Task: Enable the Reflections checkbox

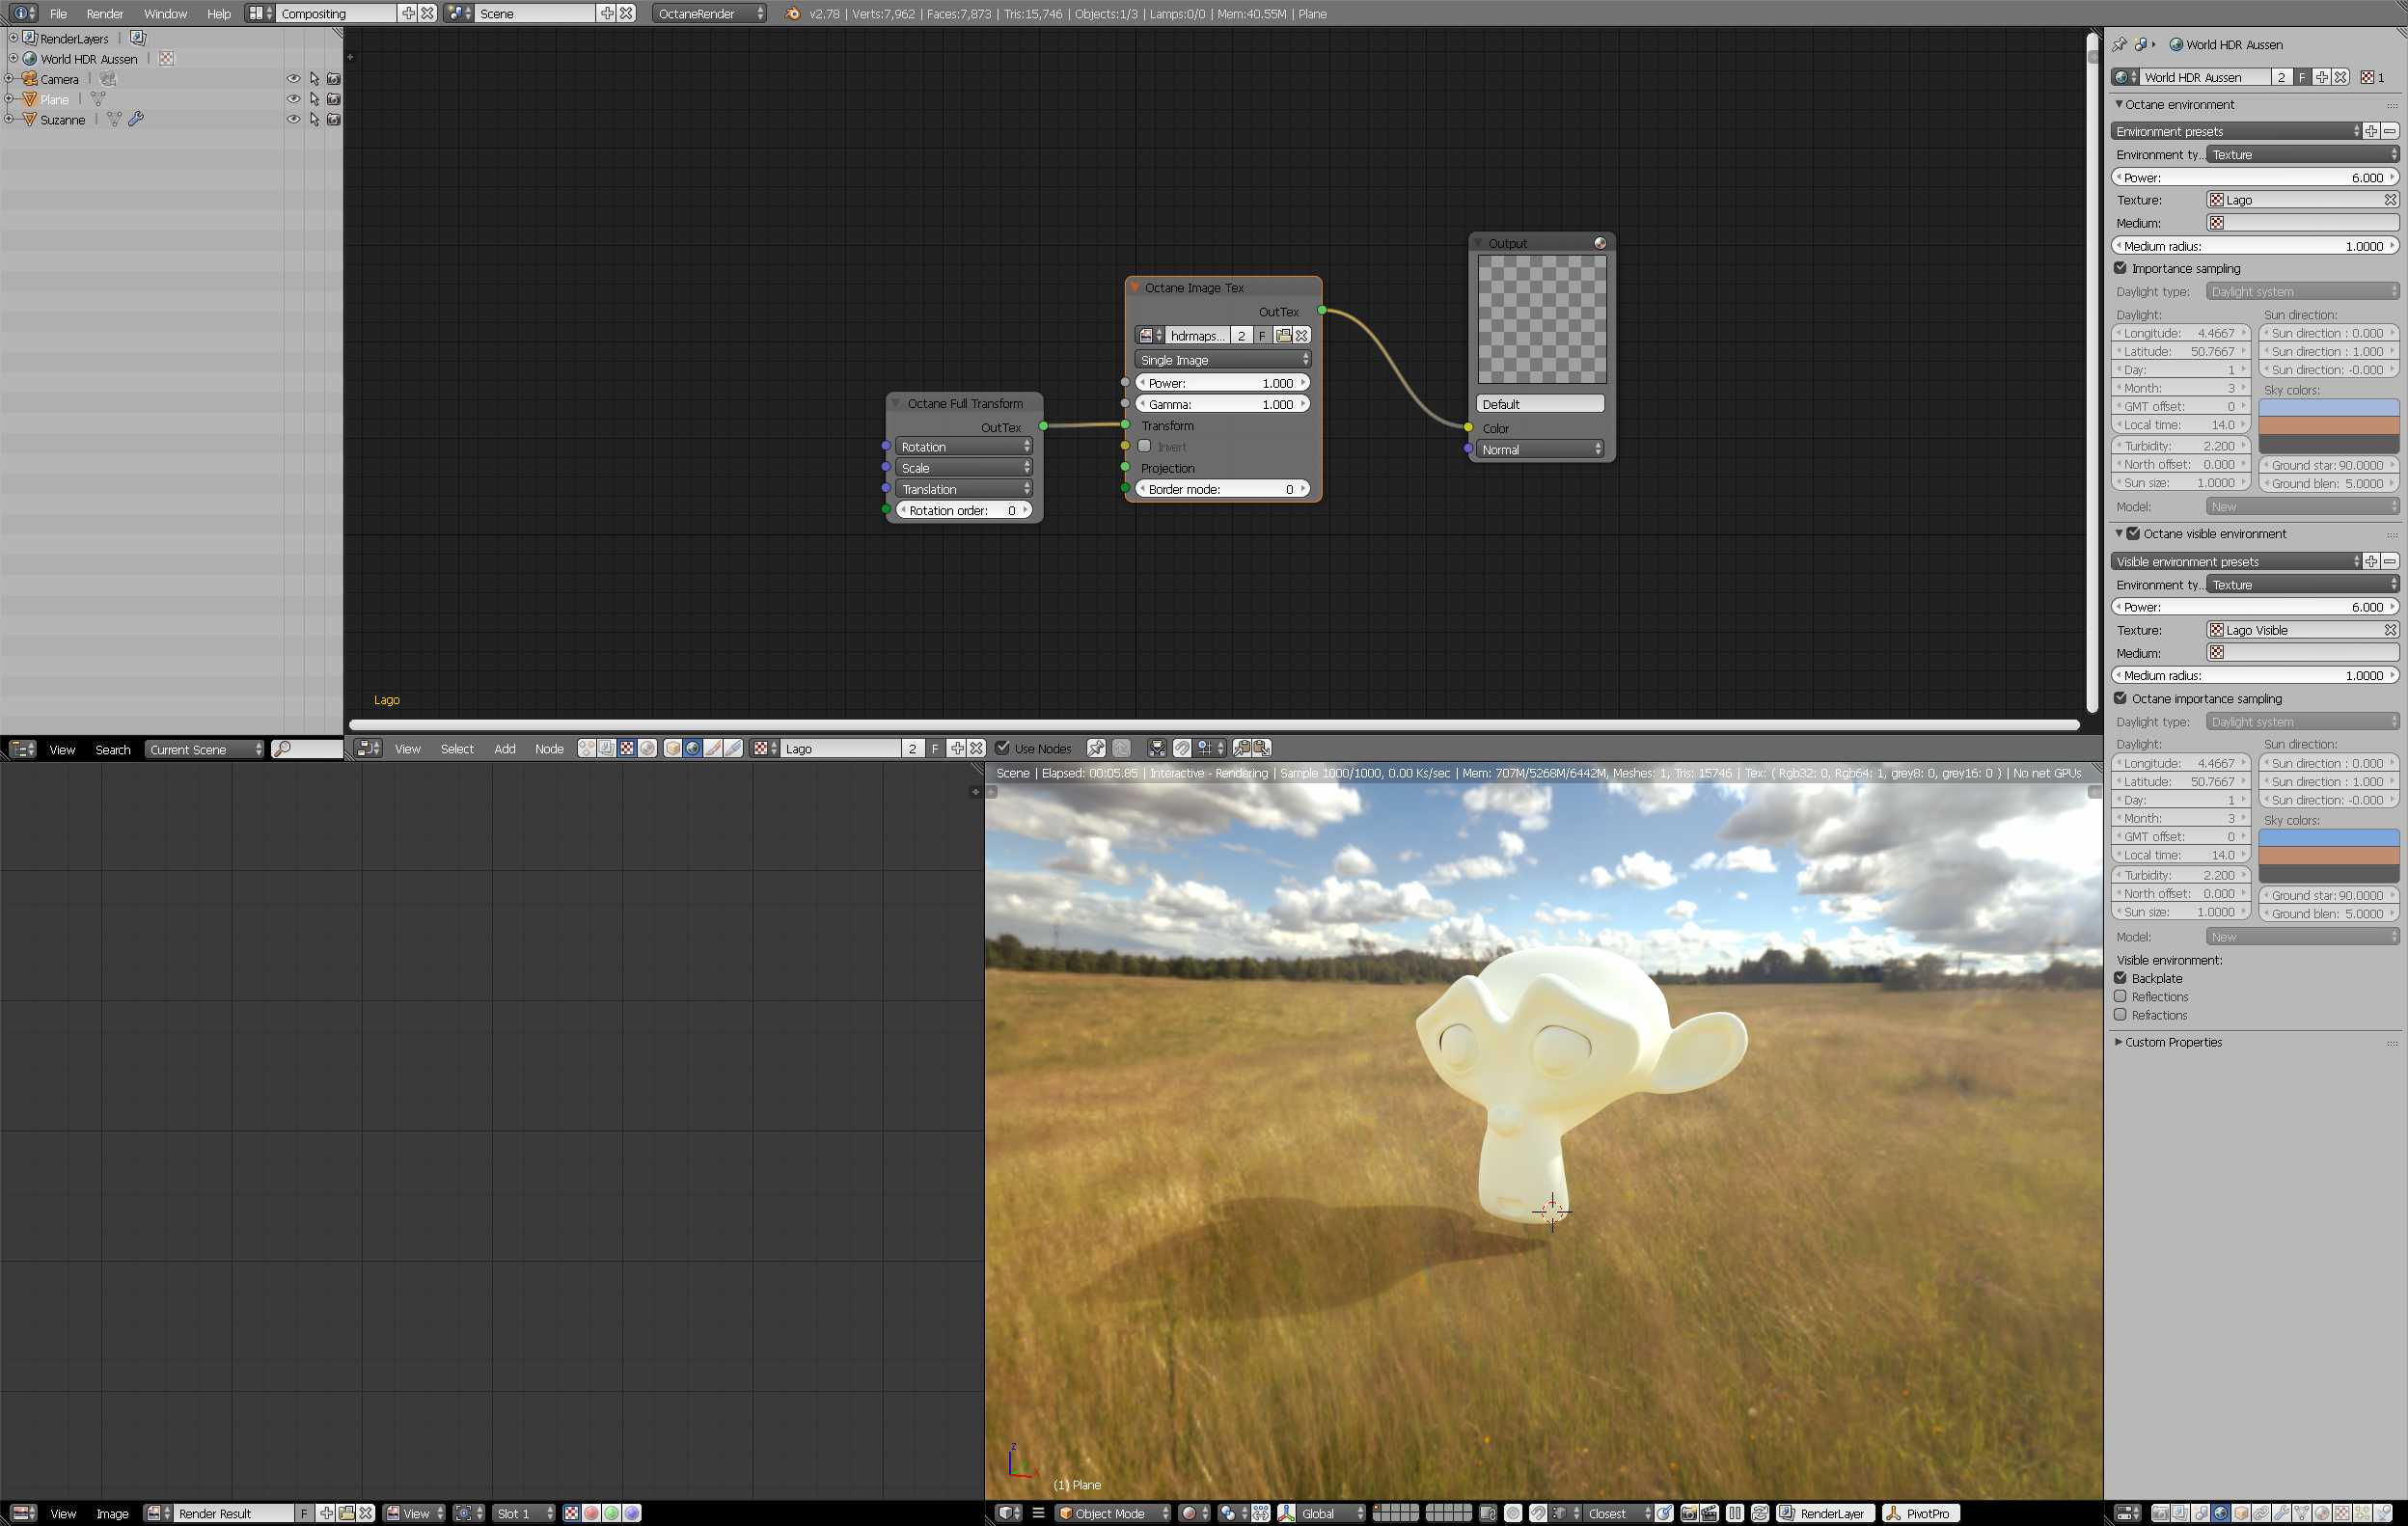Action: [2120, 997]
